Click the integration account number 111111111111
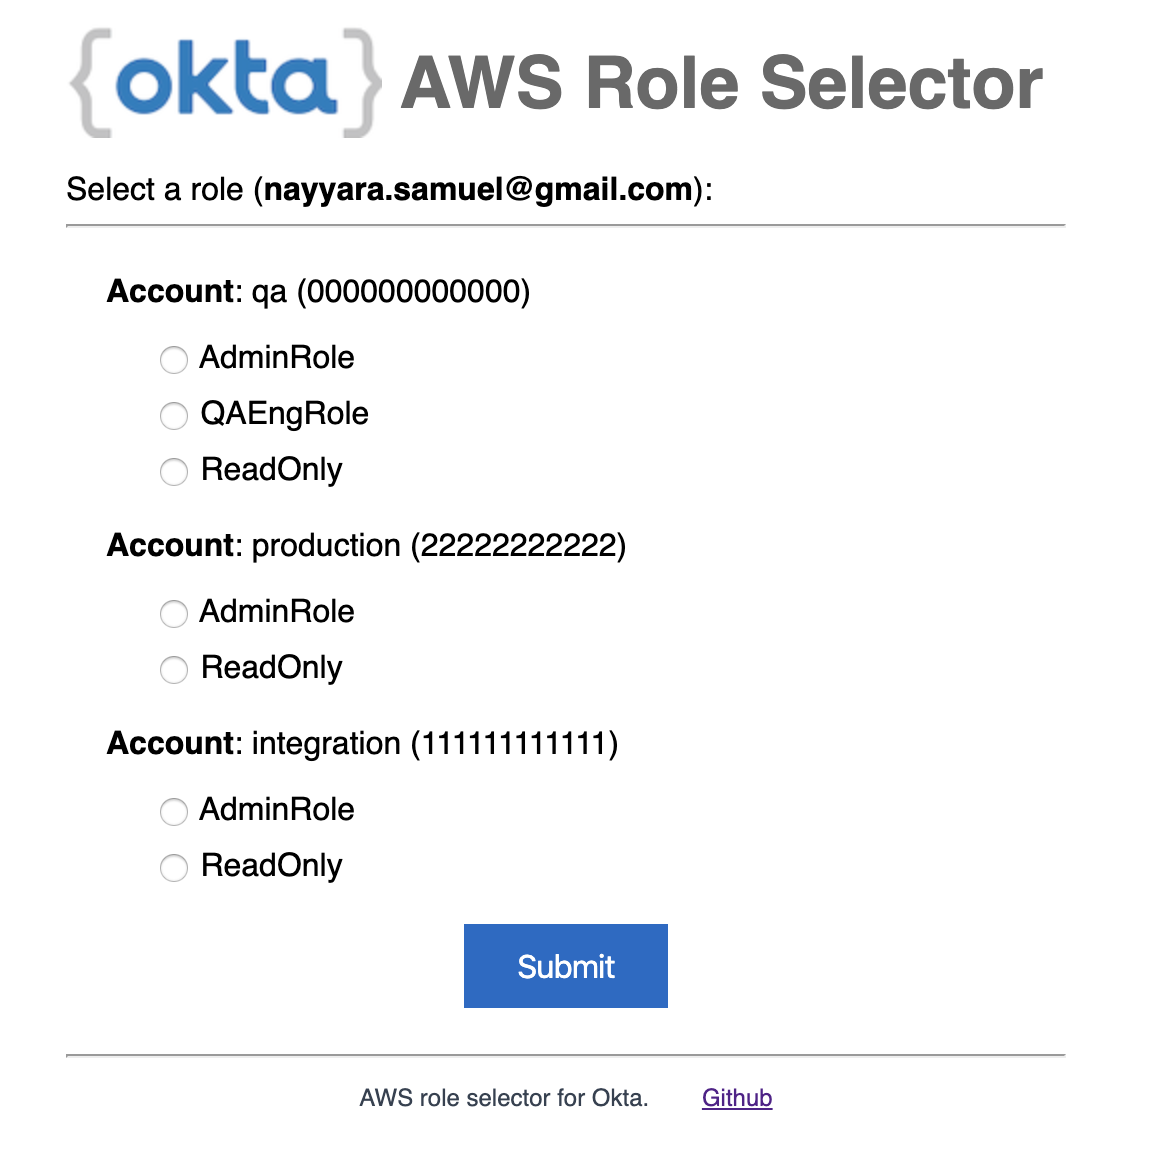 pyautogui.click(x=514, y=744)
